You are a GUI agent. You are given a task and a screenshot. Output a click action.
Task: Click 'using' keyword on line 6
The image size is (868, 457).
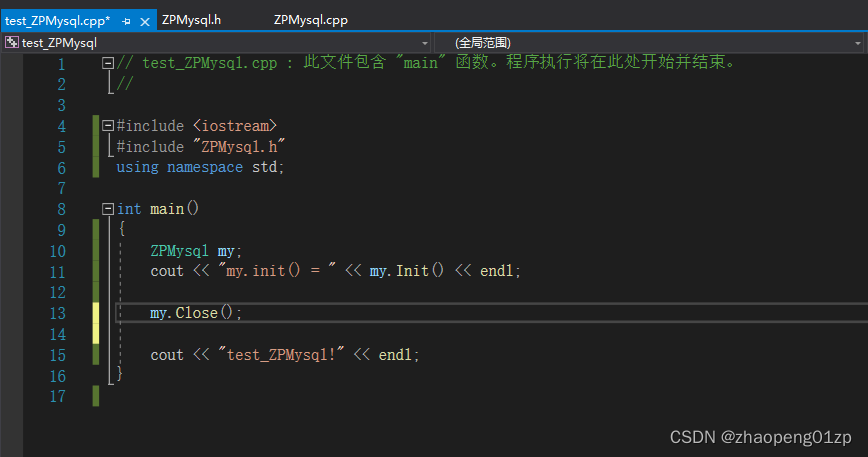[x=137, y=167]
